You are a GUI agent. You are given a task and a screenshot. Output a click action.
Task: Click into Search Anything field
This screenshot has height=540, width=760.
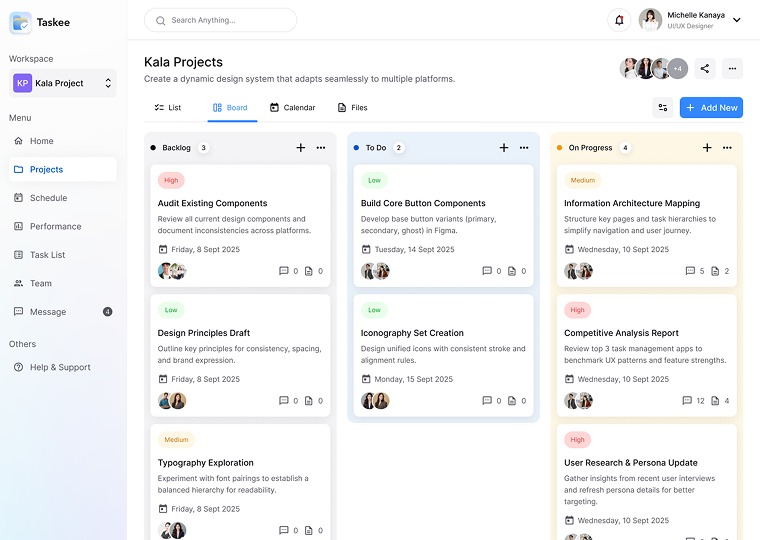(221, 20)
